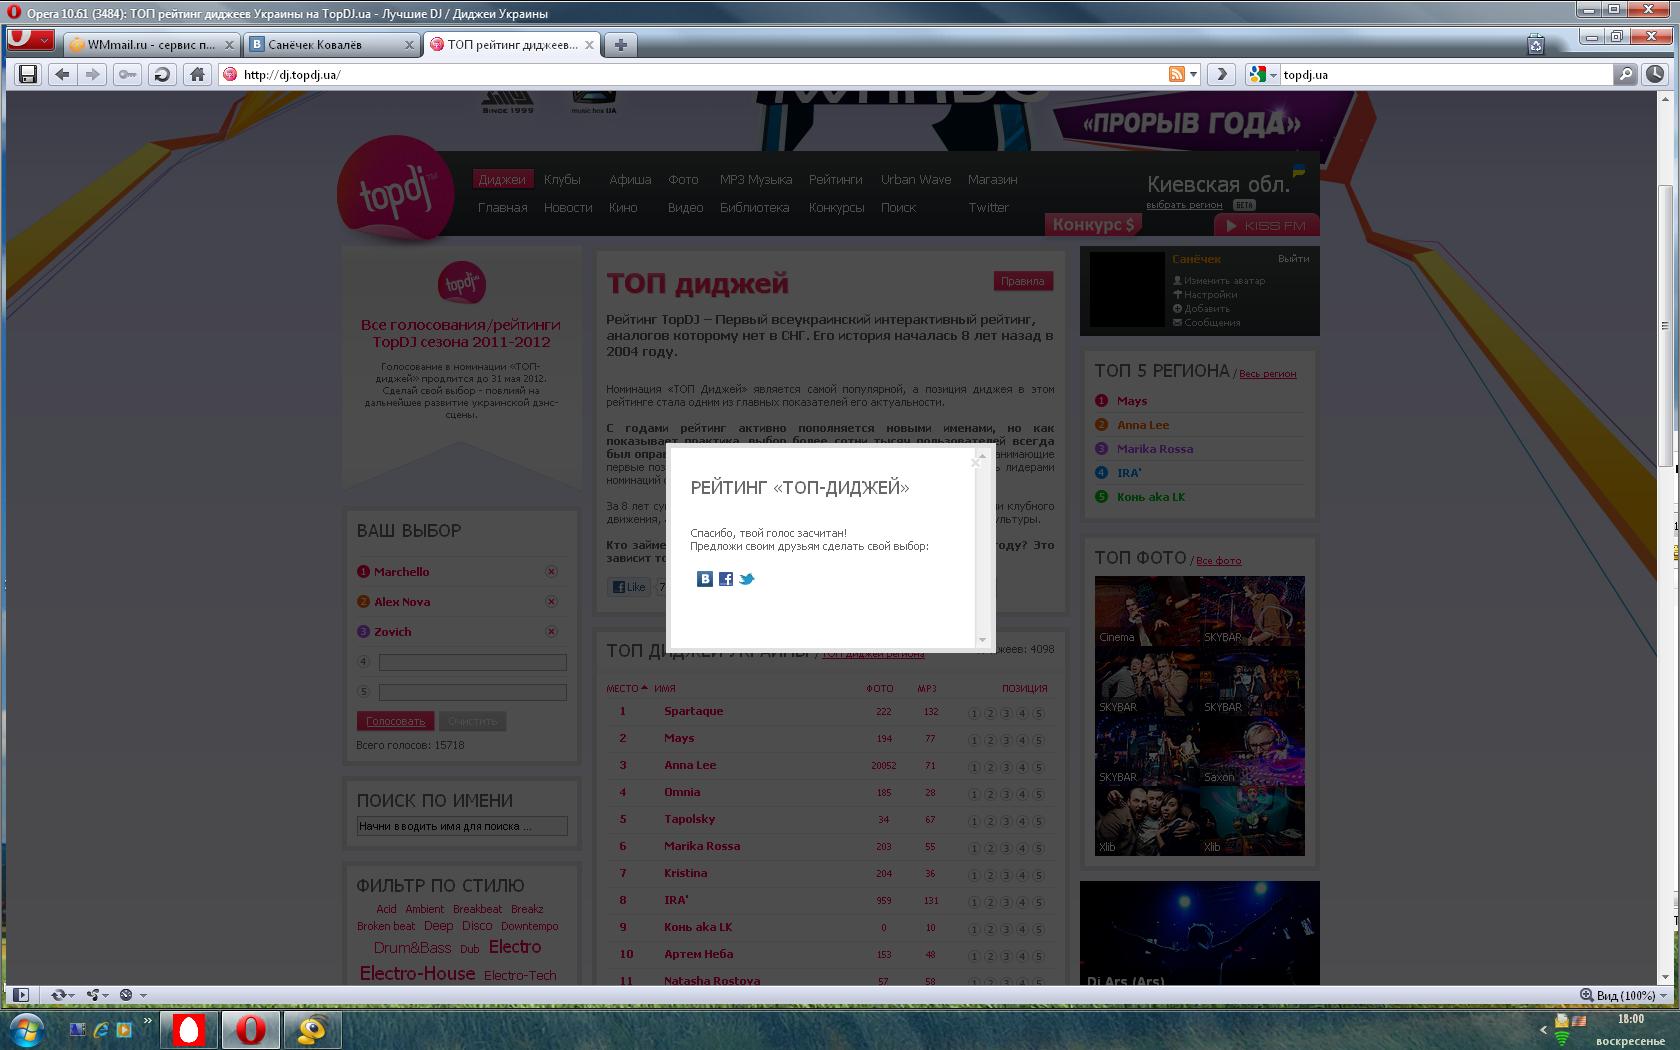Go forward with the browser forward arrow
The image size is (1680, 1050).
pos(92,74)
